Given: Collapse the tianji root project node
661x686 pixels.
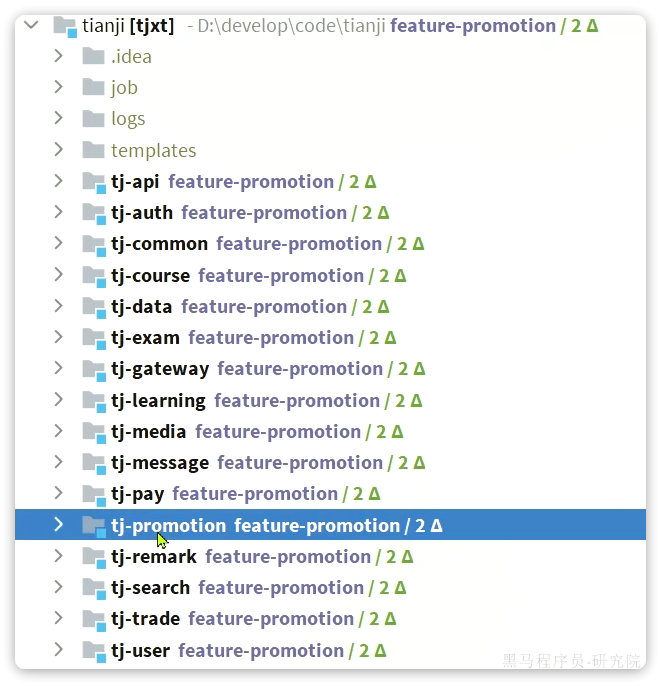Looking at the screenshot, I should pyautogui.click(x=31, y=25).
